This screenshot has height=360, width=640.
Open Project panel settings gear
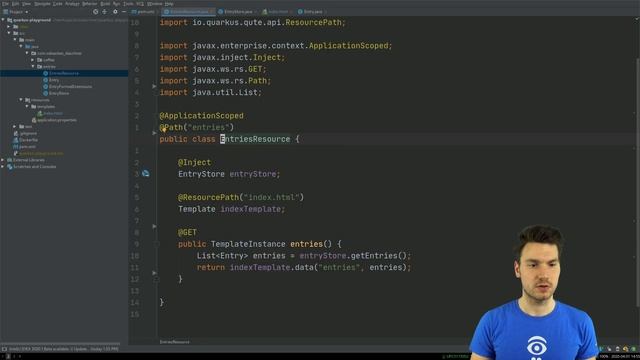115,12
